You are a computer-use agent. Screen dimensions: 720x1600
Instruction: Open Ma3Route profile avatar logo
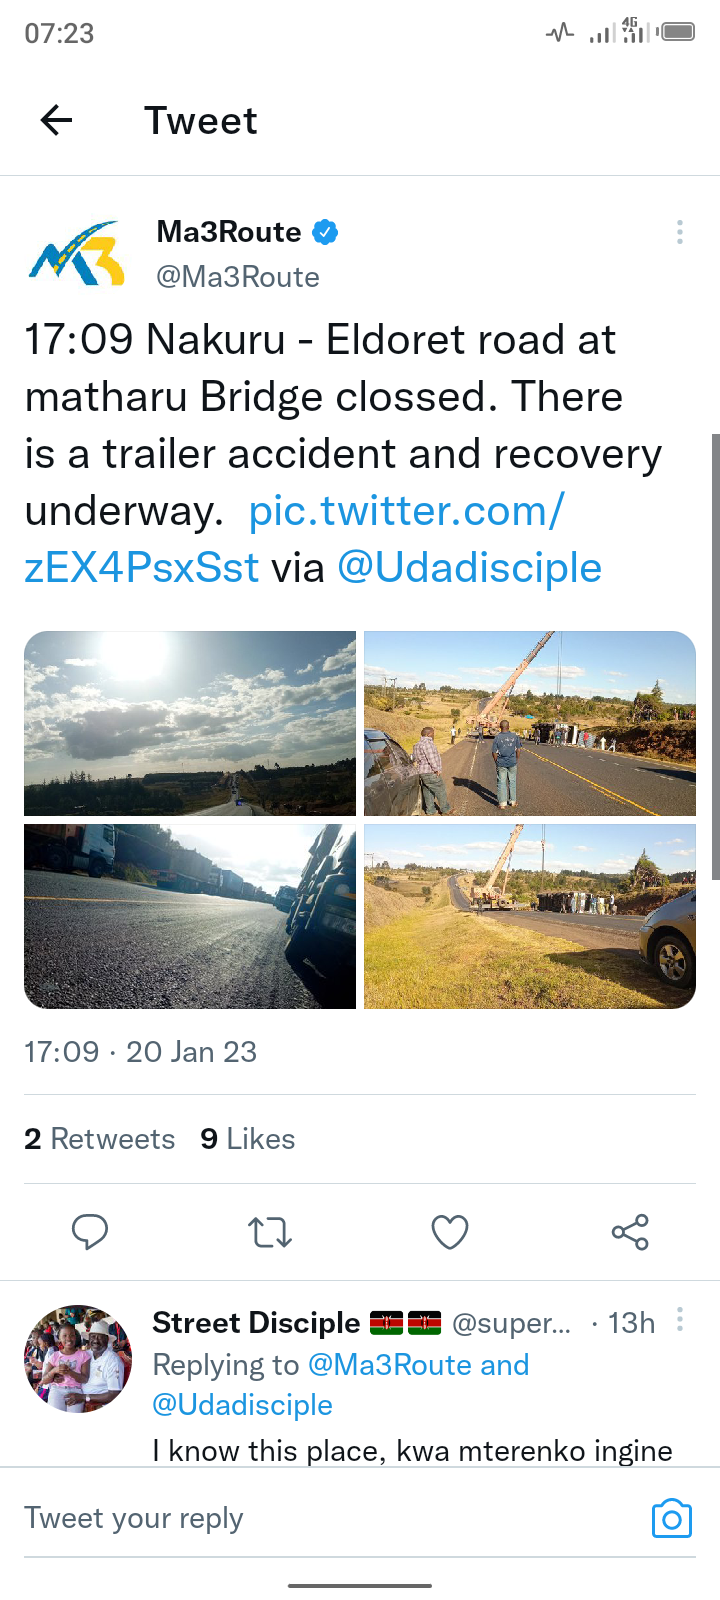(x=77, y=254)
